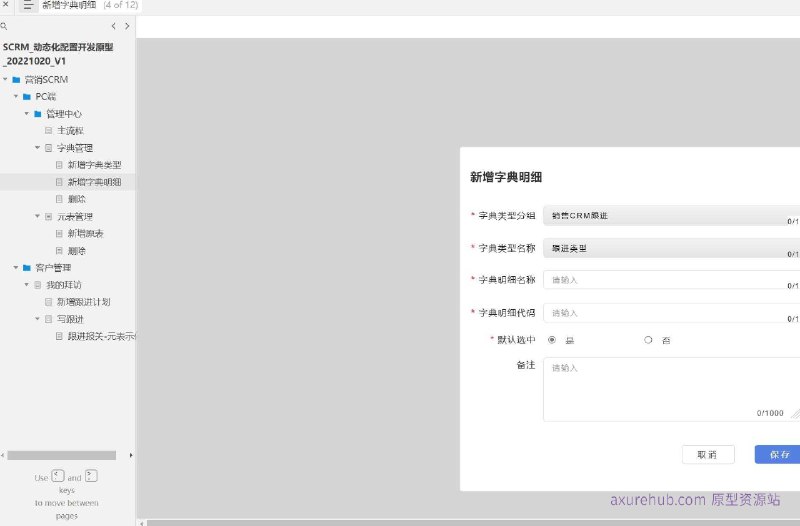Collapse the 元表管理 page group arrow
This screenshot has width=800, height=526.
pyautogui.click(x=37, y=216)
